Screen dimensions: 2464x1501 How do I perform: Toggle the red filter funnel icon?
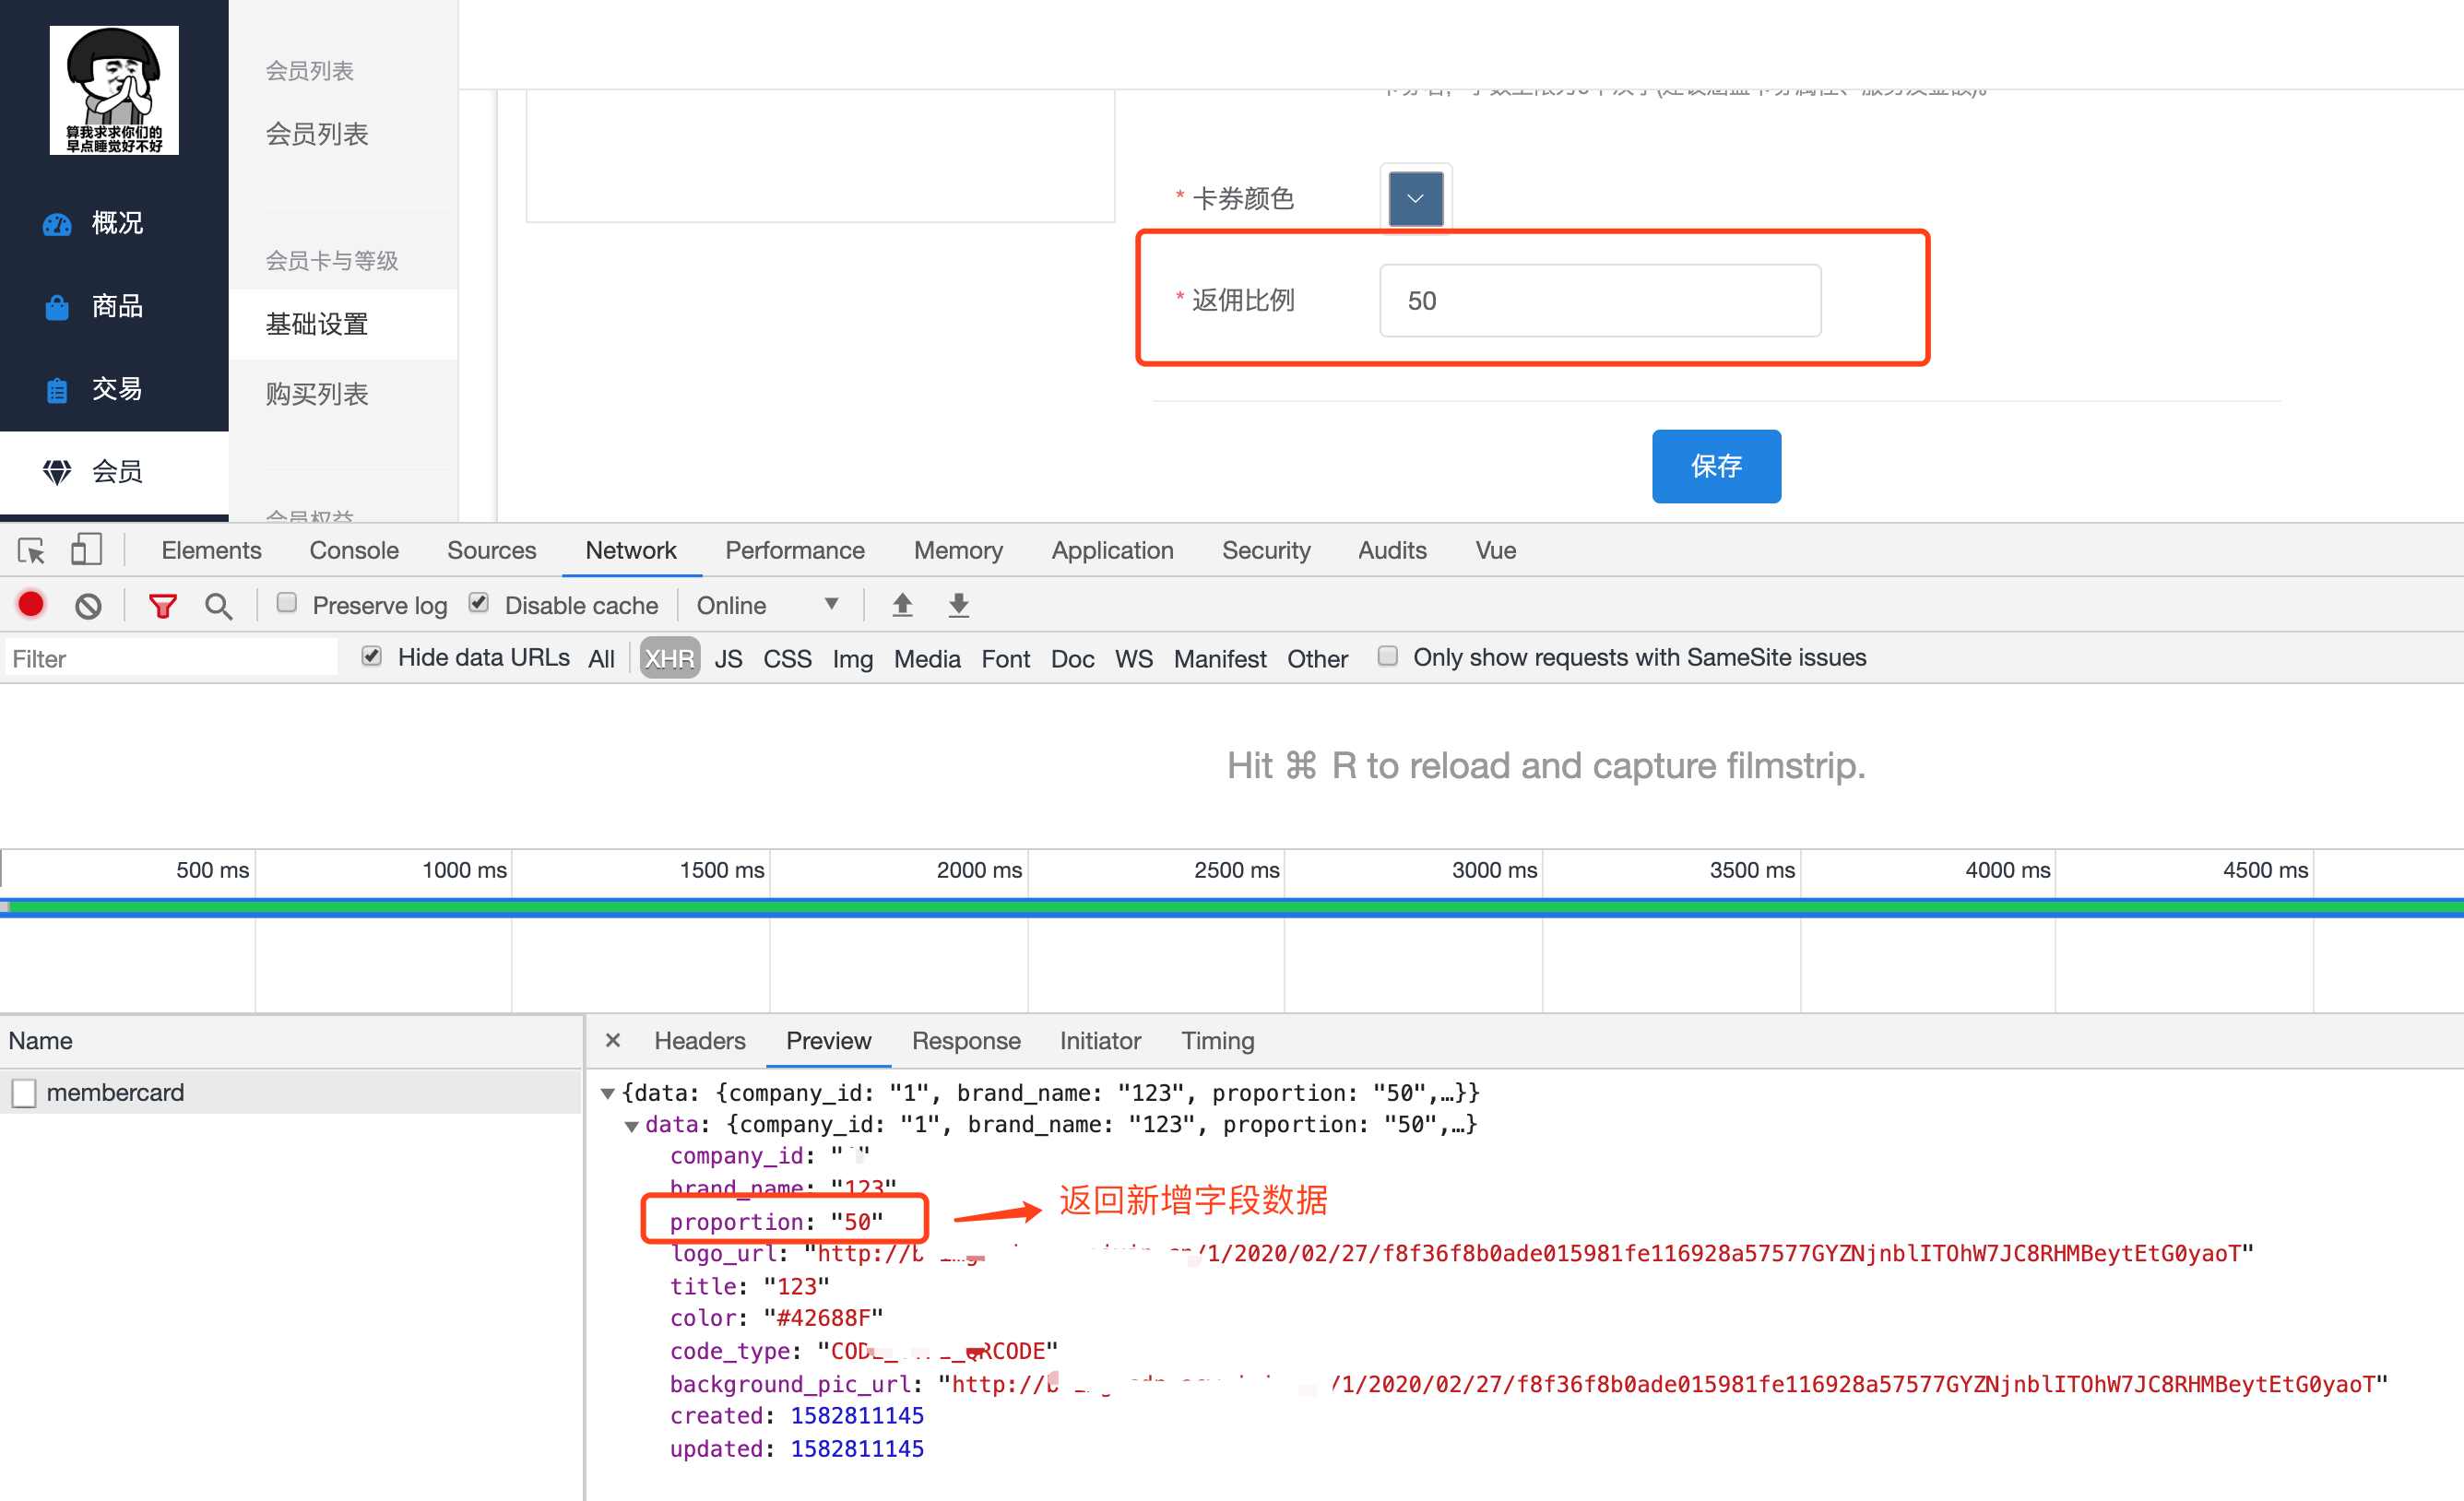click(162, 605)
